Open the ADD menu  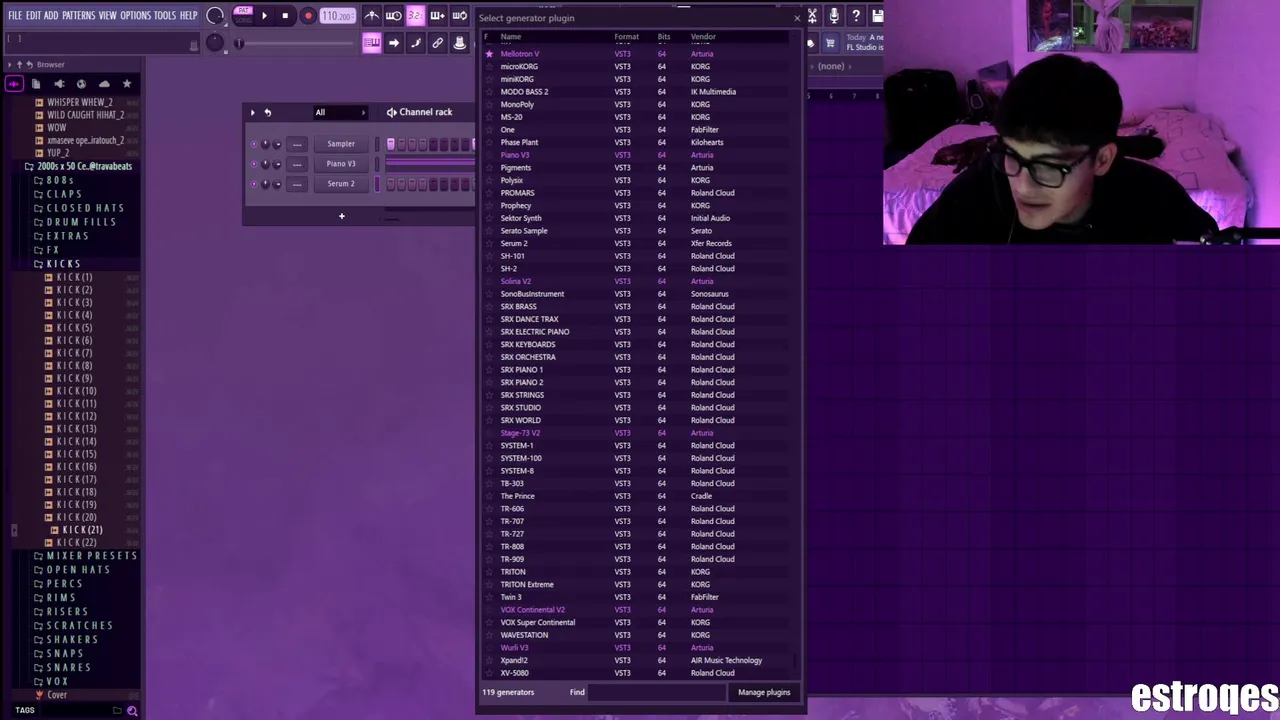(51, 16)
